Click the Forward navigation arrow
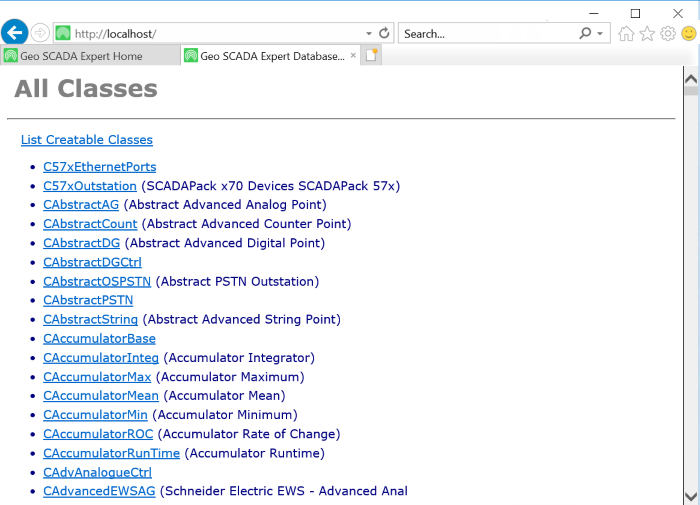The image size is (700, 505). (x=40, y=33)
